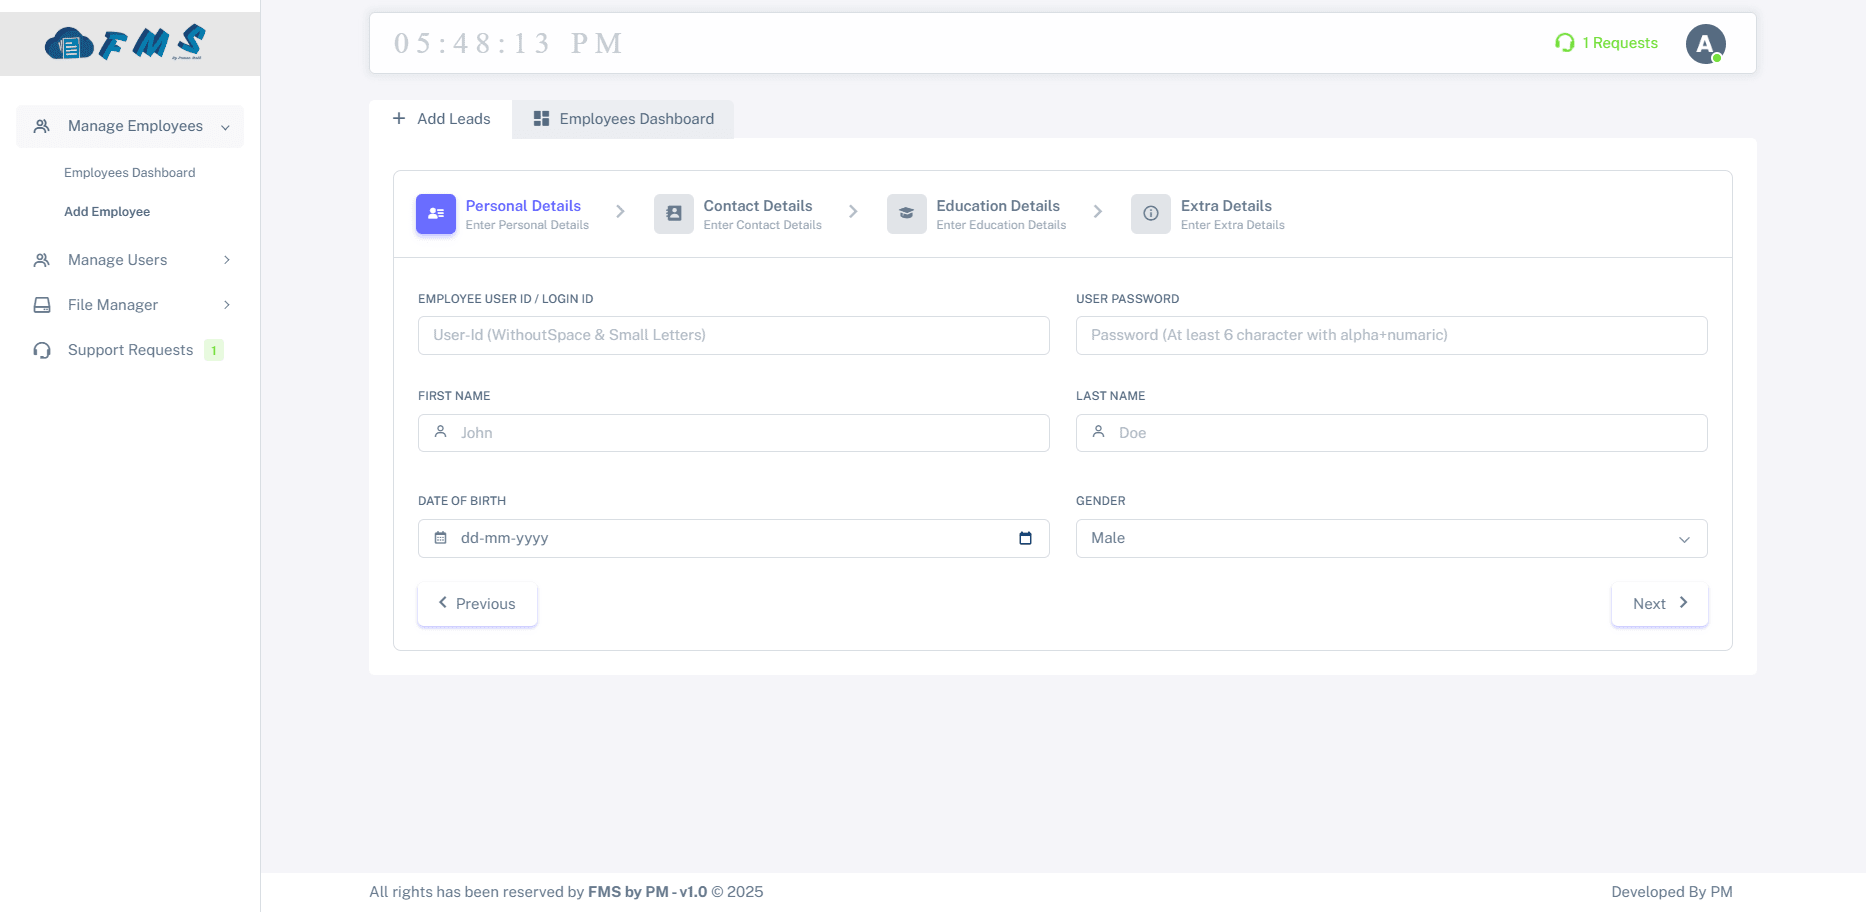The image size is (1866, 912).
Task: Click the File Manager sidebar icon
Action: pos(41,304)
